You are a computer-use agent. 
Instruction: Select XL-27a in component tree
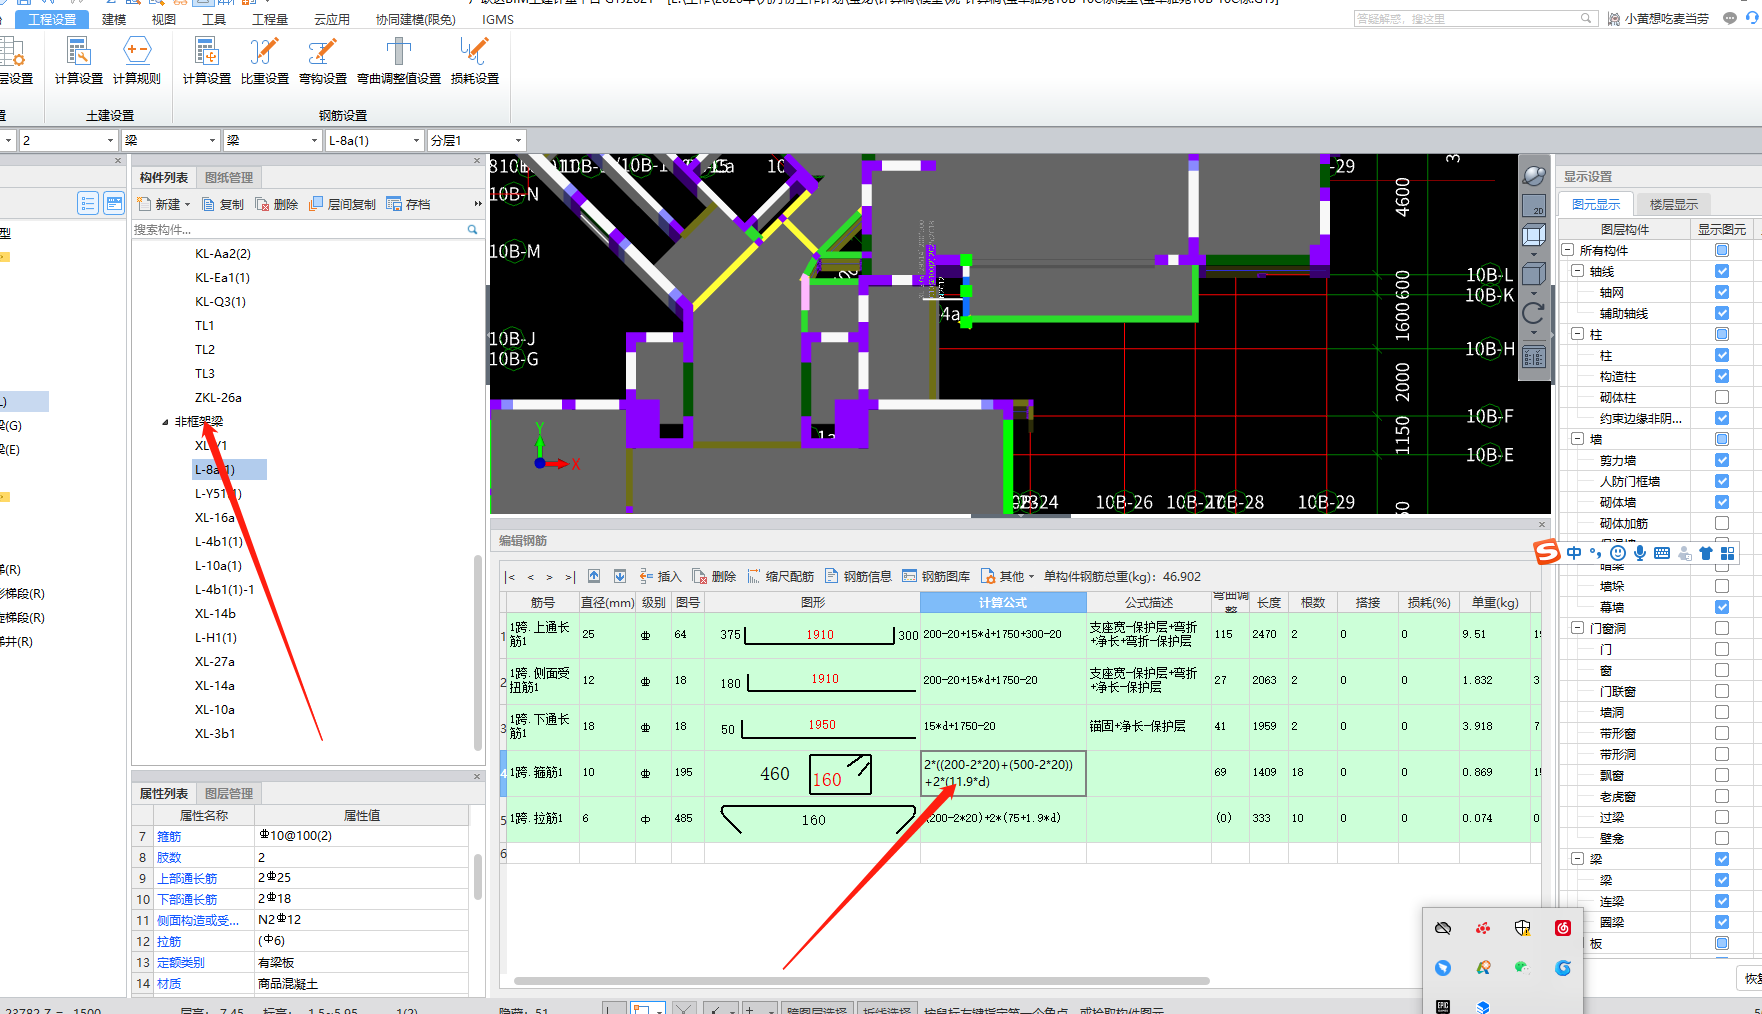click(x=215, y=661)
